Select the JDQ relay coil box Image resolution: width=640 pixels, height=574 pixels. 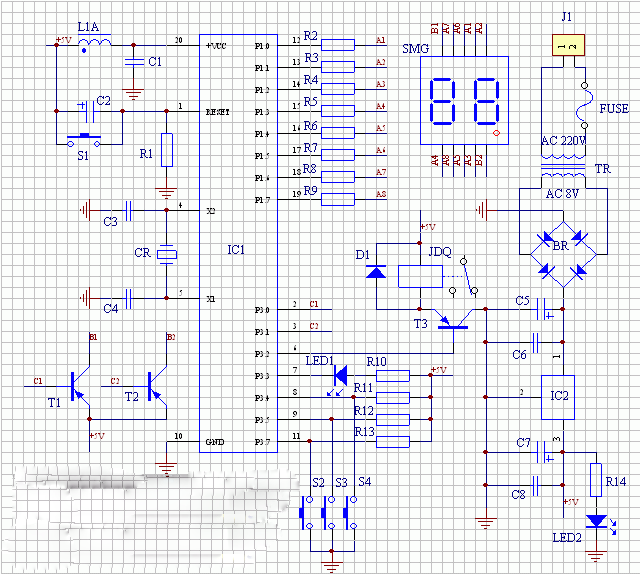420,276
